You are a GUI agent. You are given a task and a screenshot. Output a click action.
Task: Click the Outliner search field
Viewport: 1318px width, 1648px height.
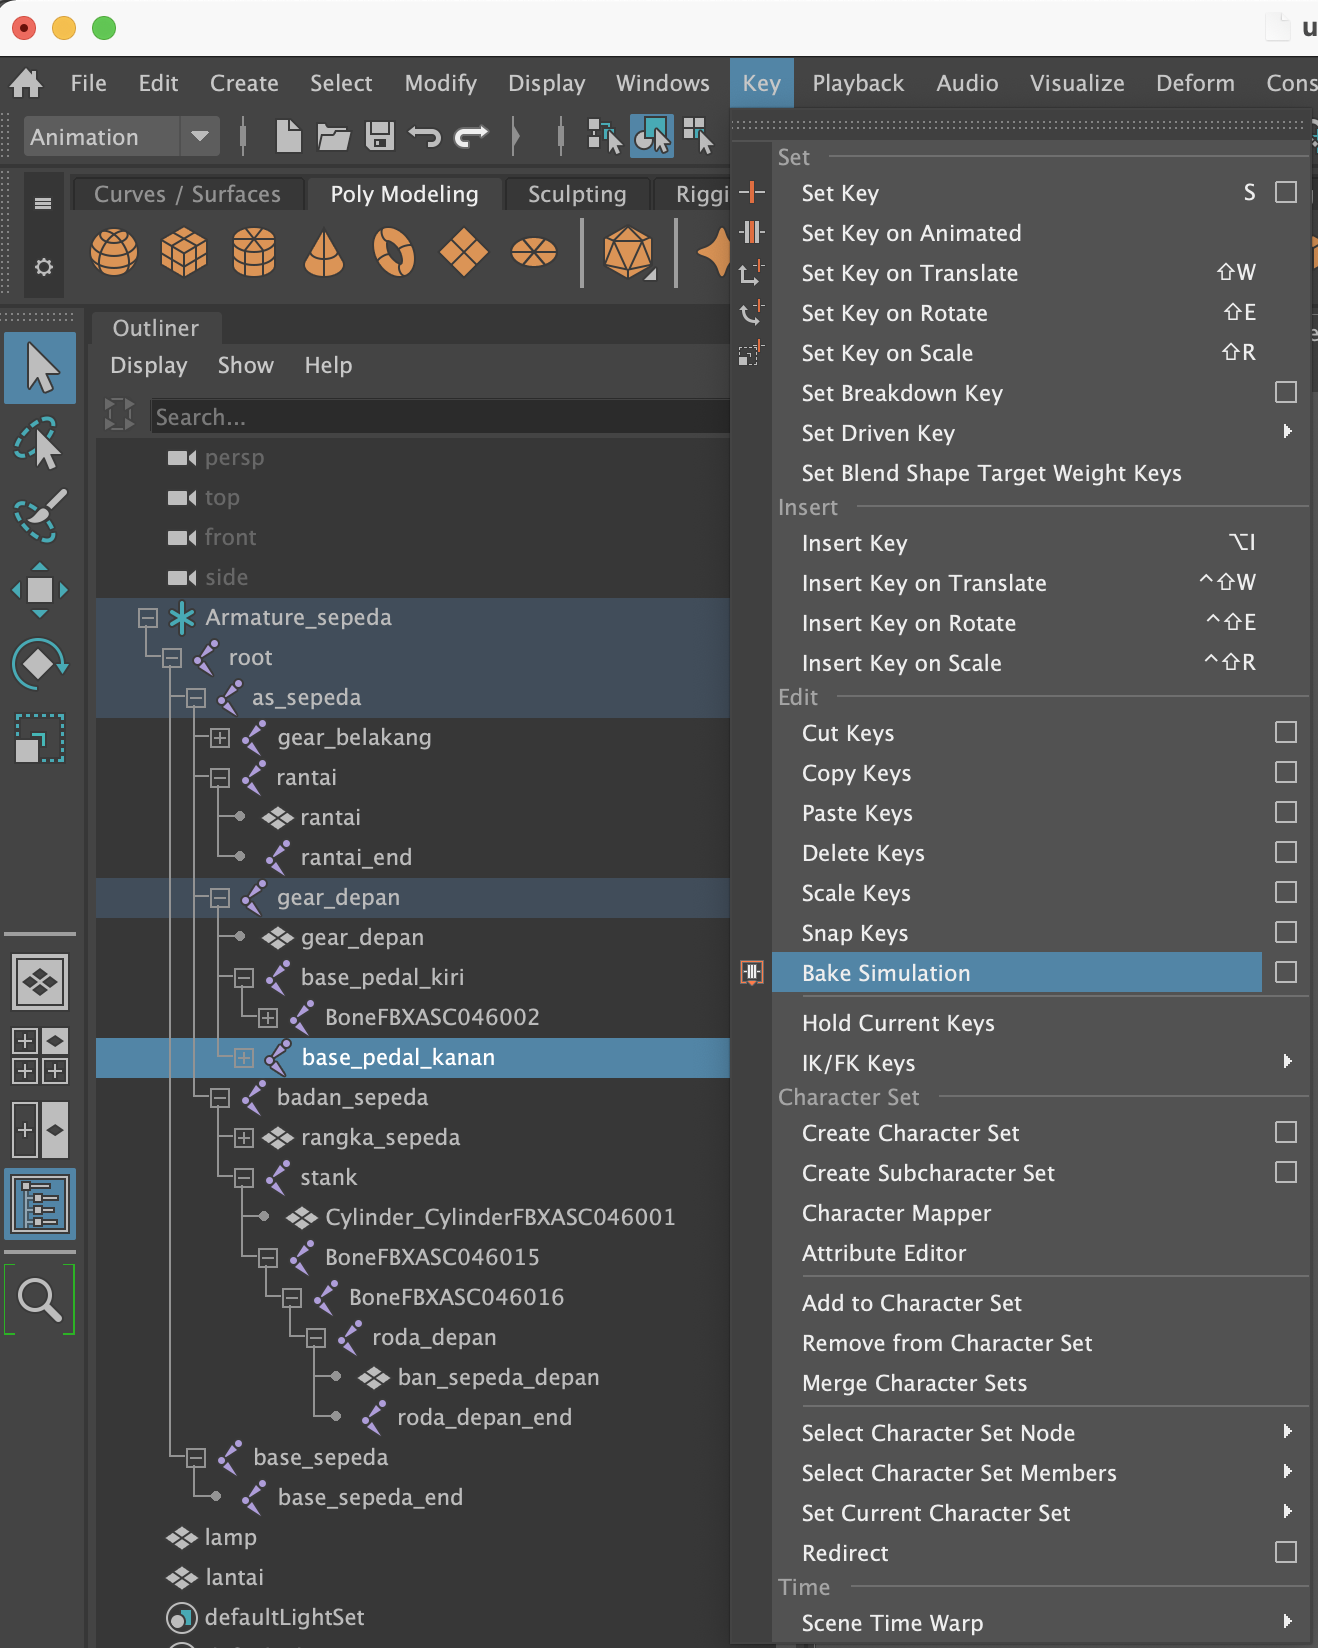(x=440, y=417)
